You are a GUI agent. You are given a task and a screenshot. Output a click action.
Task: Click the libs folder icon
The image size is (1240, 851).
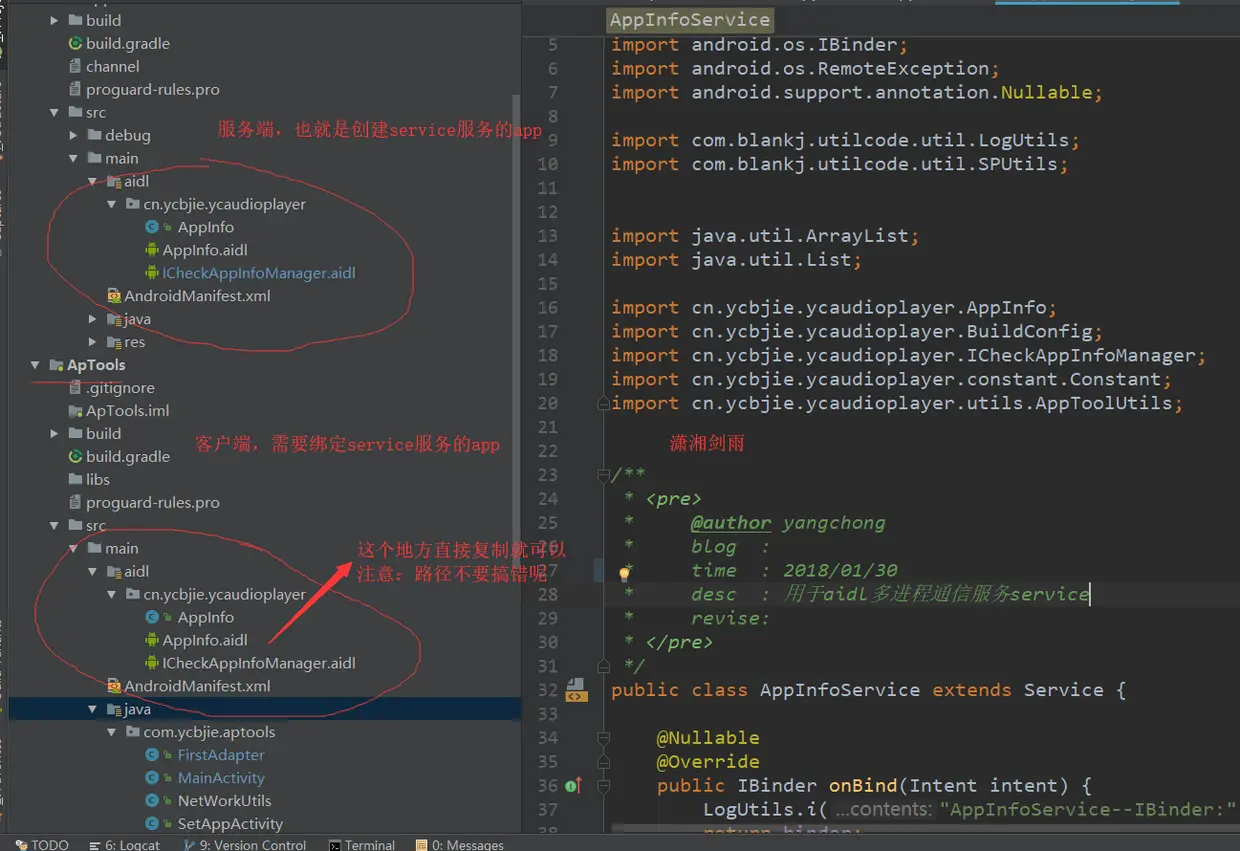(x=75, y=479)
